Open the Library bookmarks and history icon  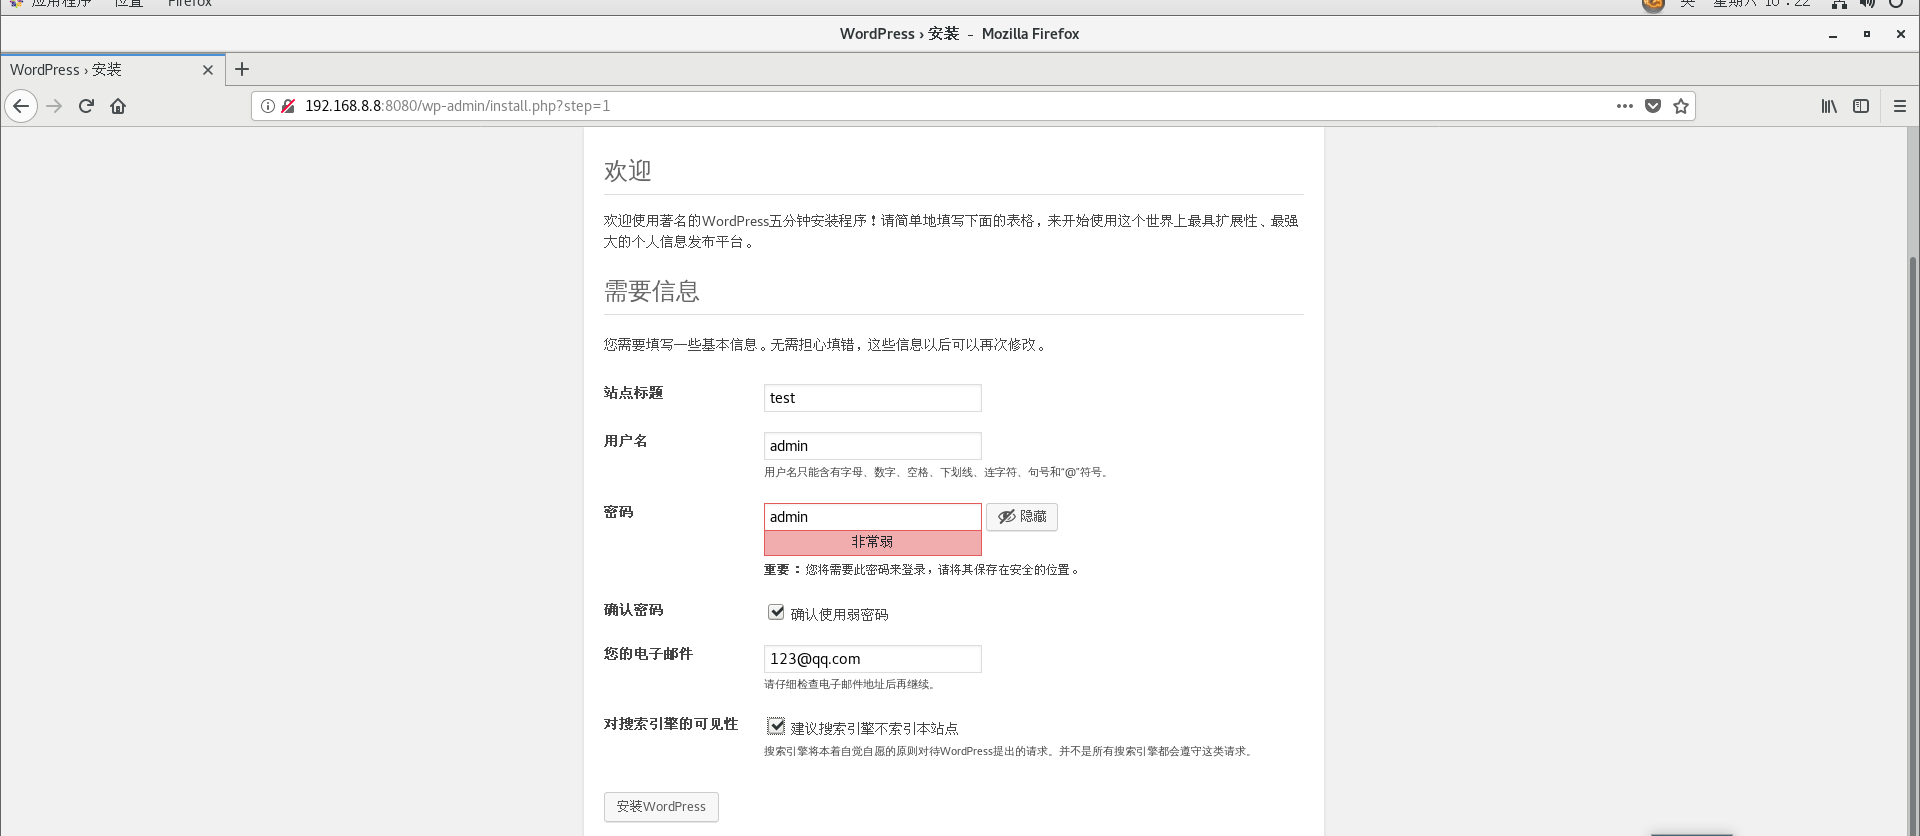click(x=1829, y=106)
